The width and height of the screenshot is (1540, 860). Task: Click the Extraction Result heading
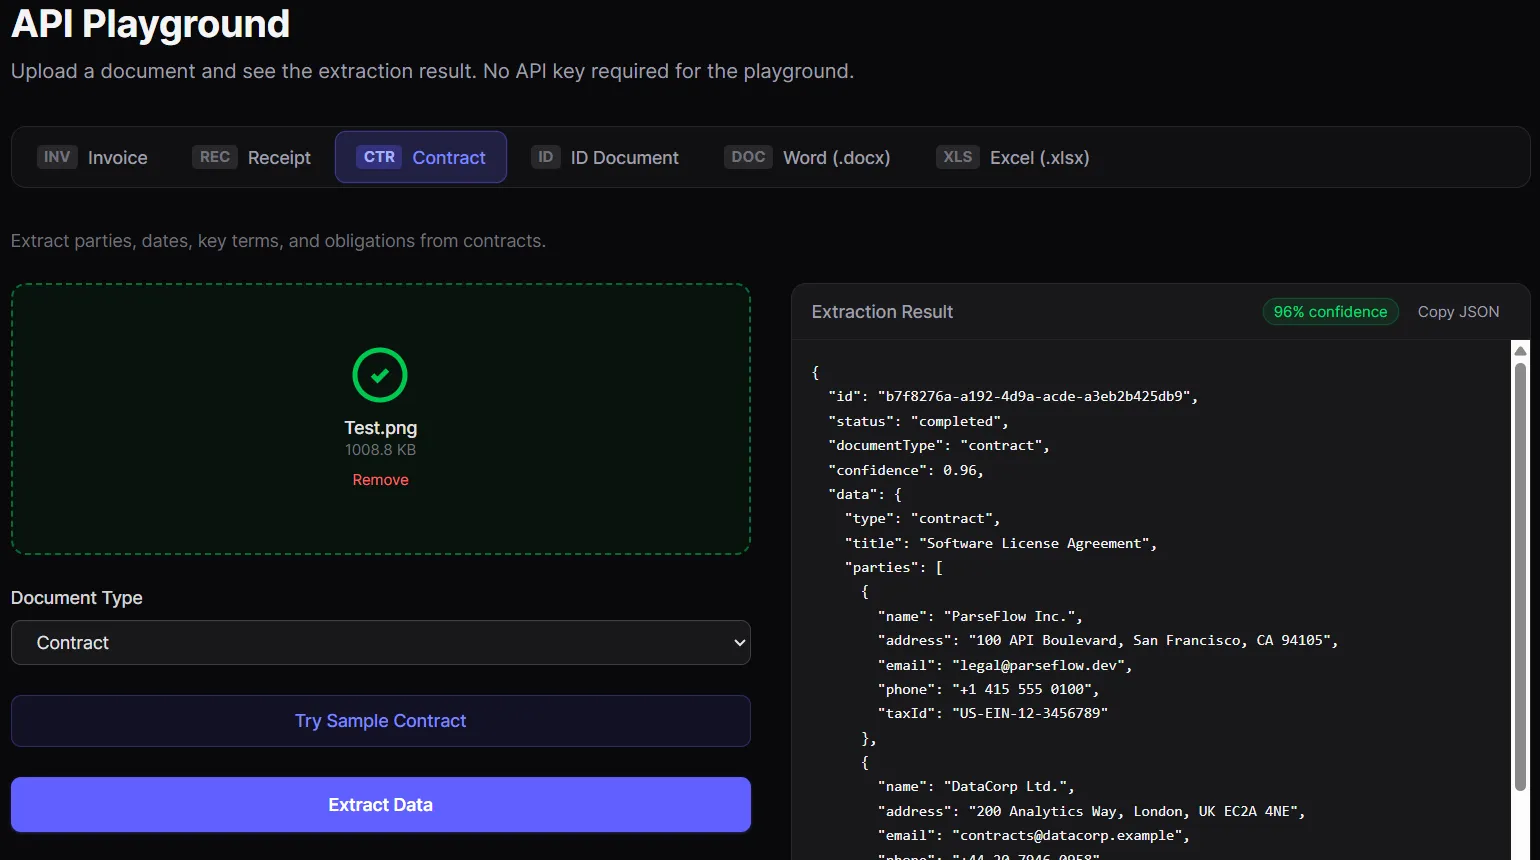(882, 312)
